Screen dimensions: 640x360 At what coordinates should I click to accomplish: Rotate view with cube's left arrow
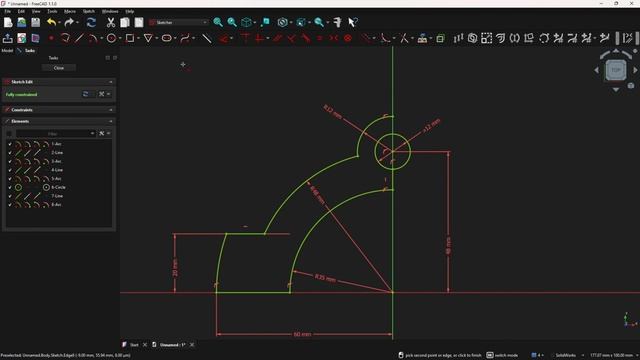point(596,70)
